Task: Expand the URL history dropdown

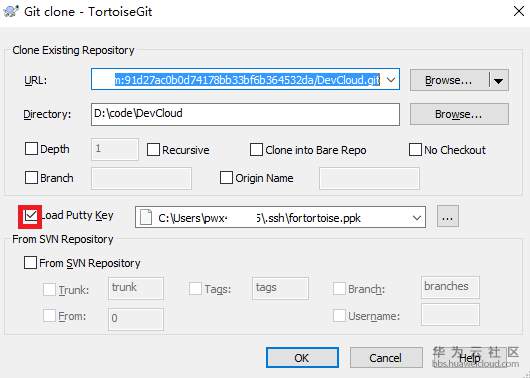Action: coord(391,80)
